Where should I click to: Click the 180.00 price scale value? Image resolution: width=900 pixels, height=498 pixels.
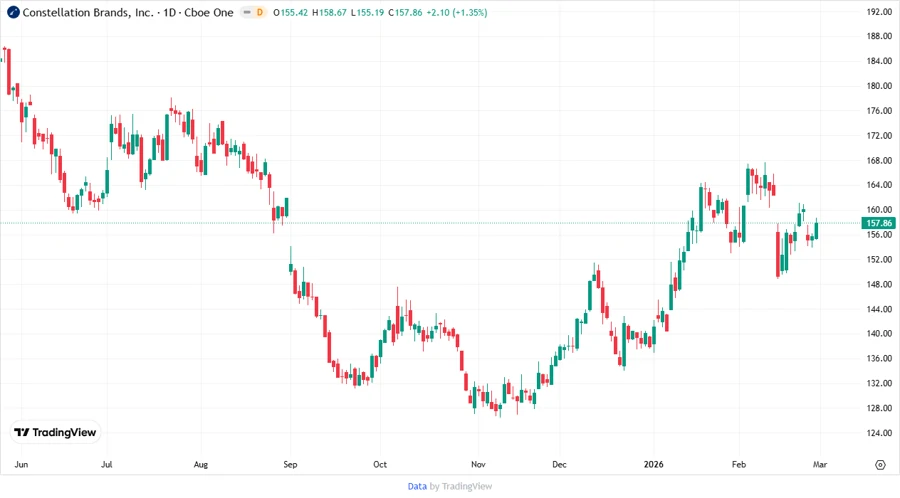(x=879, y=86)
